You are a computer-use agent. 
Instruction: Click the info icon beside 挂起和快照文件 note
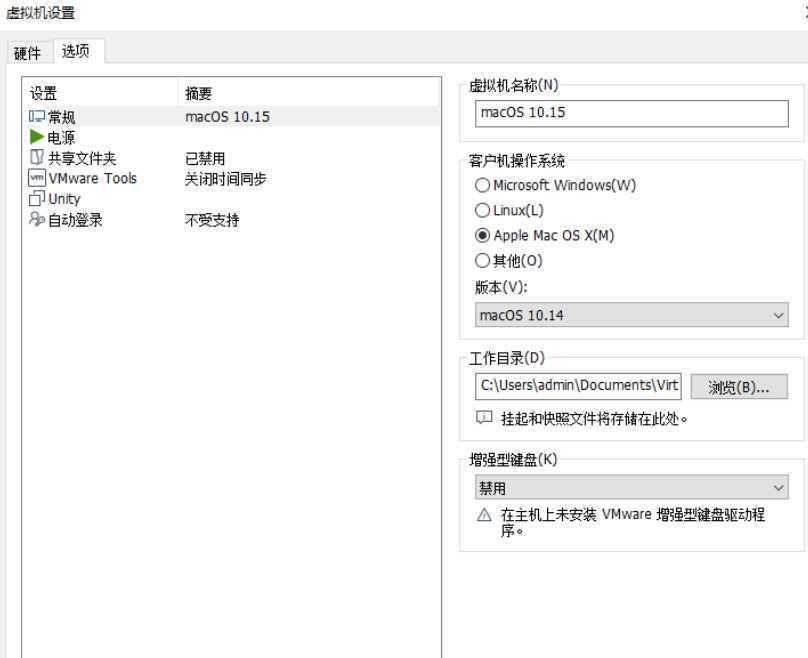484,417
